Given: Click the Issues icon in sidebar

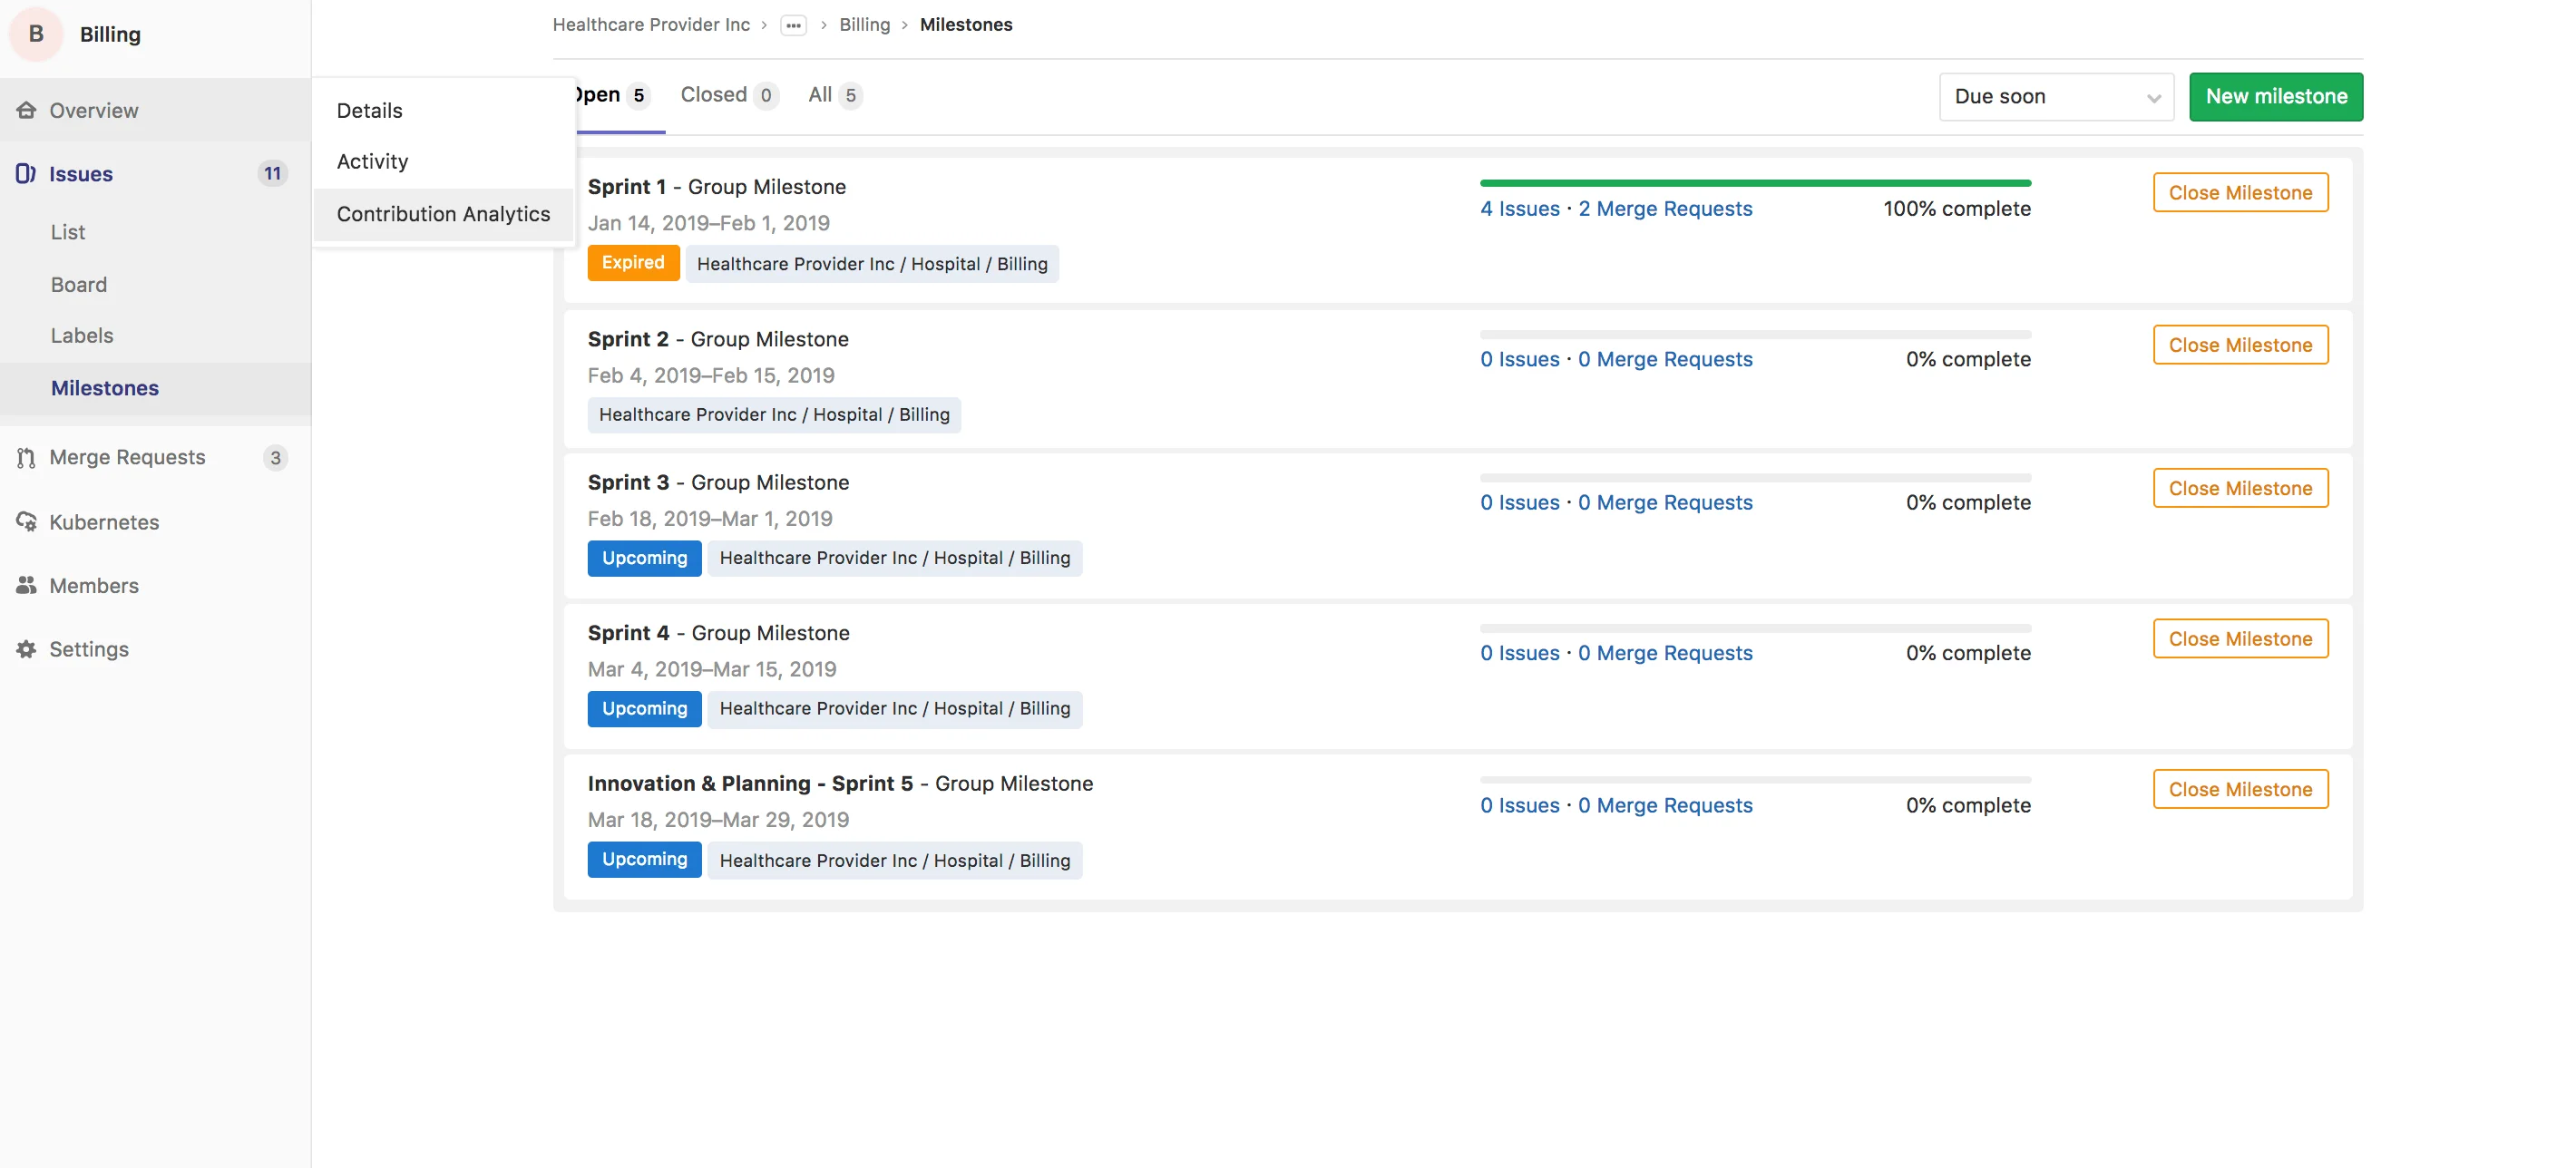Looking at the screenshot, I should [x=26, y=173].
